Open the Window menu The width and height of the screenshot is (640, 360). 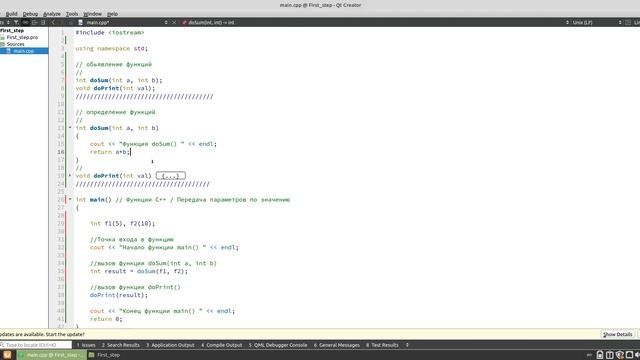(92, 13)
